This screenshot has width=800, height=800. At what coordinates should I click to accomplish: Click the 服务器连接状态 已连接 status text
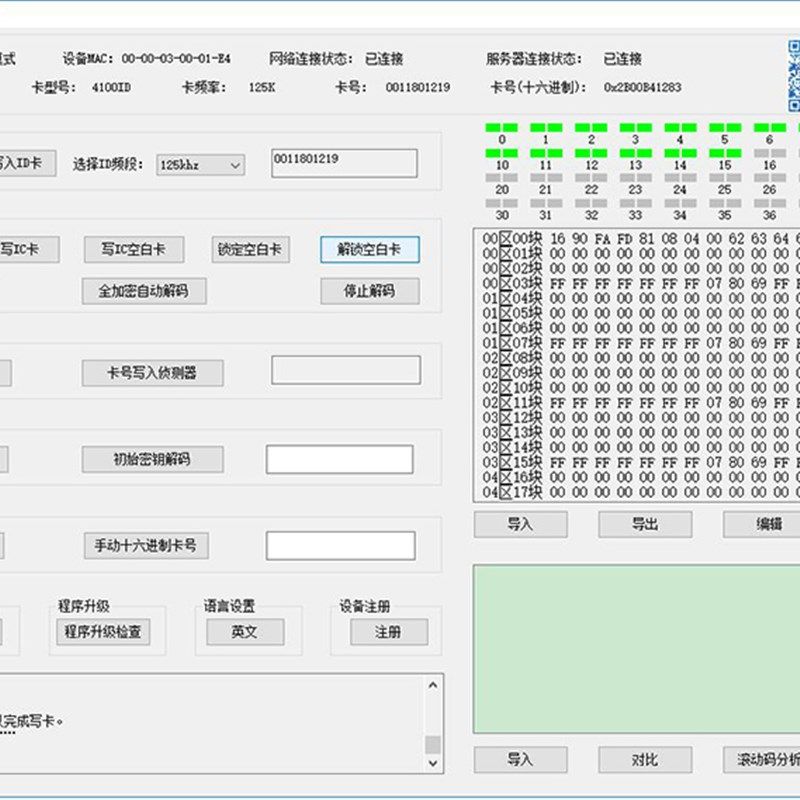coord(622,59)
